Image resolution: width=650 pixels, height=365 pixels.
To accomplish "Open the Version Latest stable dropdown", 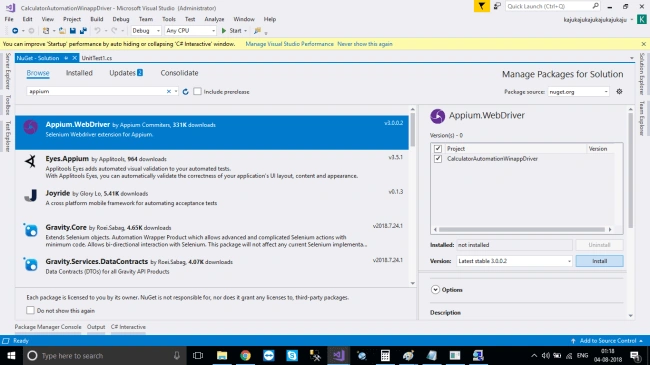I will pyautogui.click(x=514, y=261).
